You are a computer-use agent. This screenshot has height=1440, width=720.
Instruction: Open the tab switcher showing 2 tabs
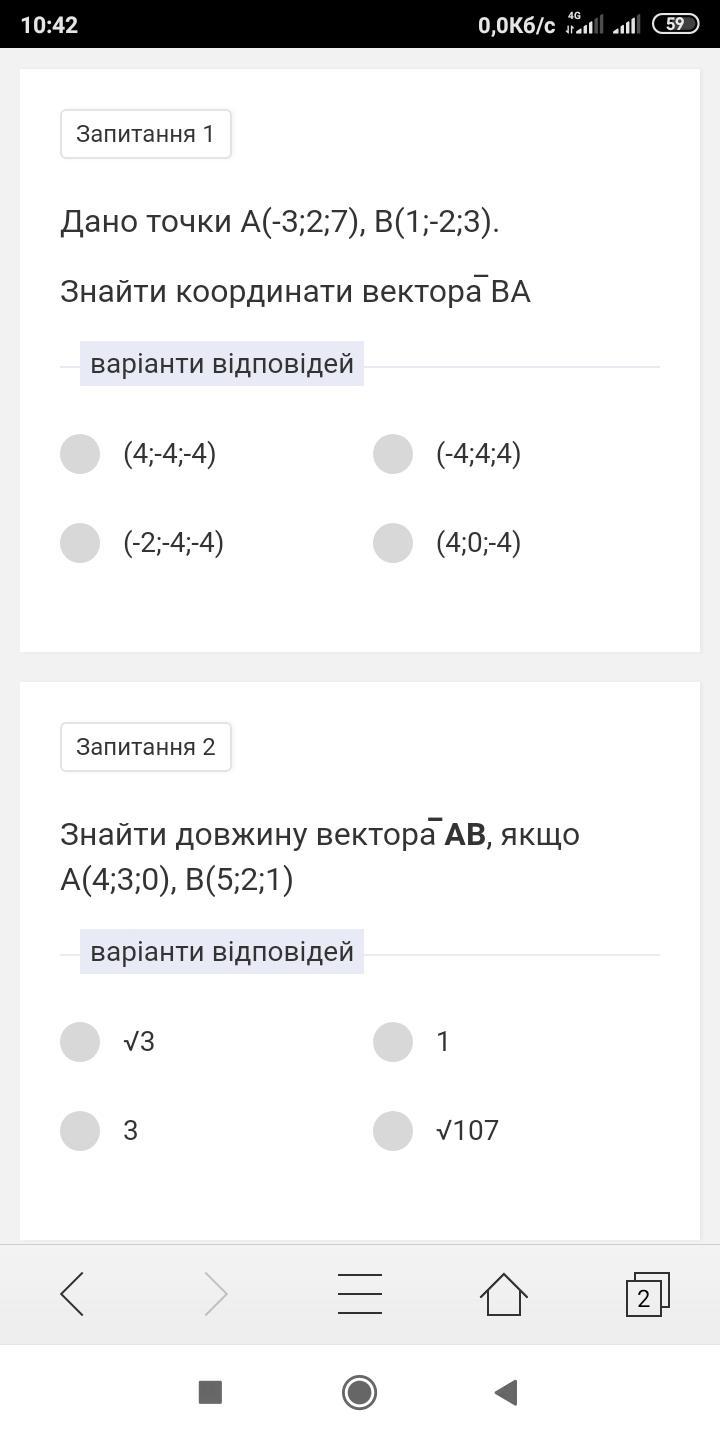[x=646, y=1295]
